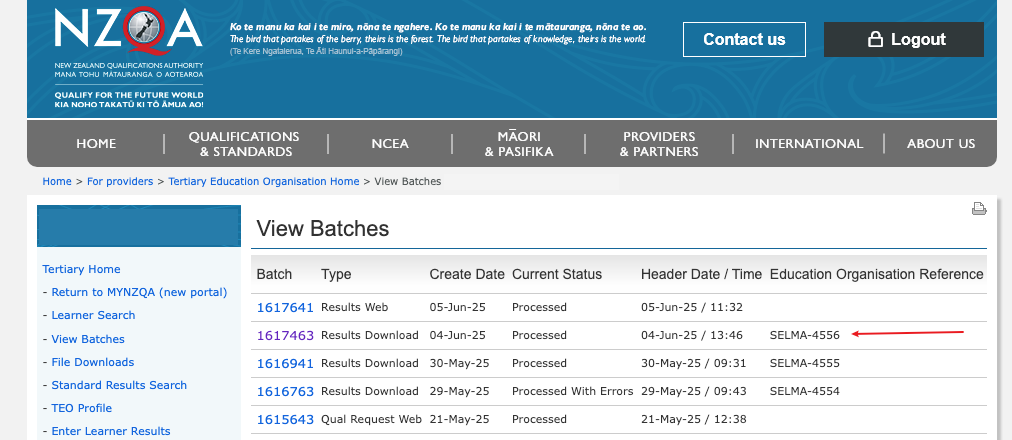
Task: Open batch 1615643
Action: coord(285,419)
